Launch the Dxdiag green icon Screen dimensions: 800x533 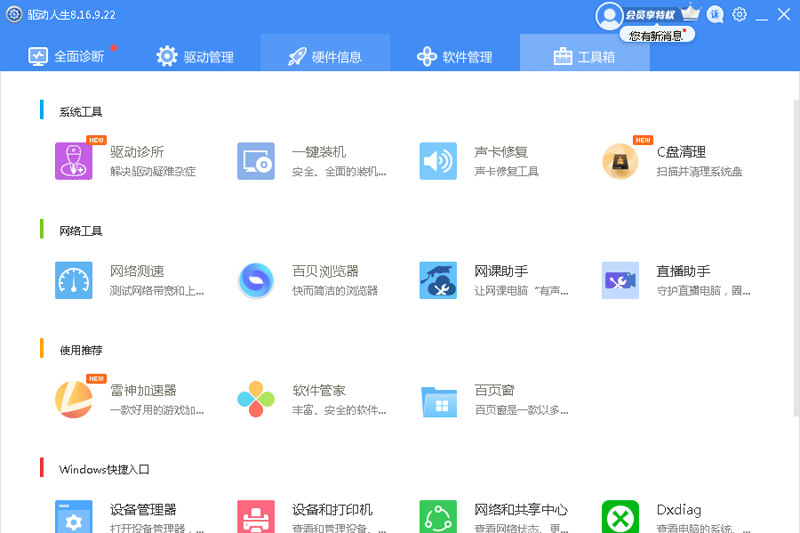click(x=620, y=517)
